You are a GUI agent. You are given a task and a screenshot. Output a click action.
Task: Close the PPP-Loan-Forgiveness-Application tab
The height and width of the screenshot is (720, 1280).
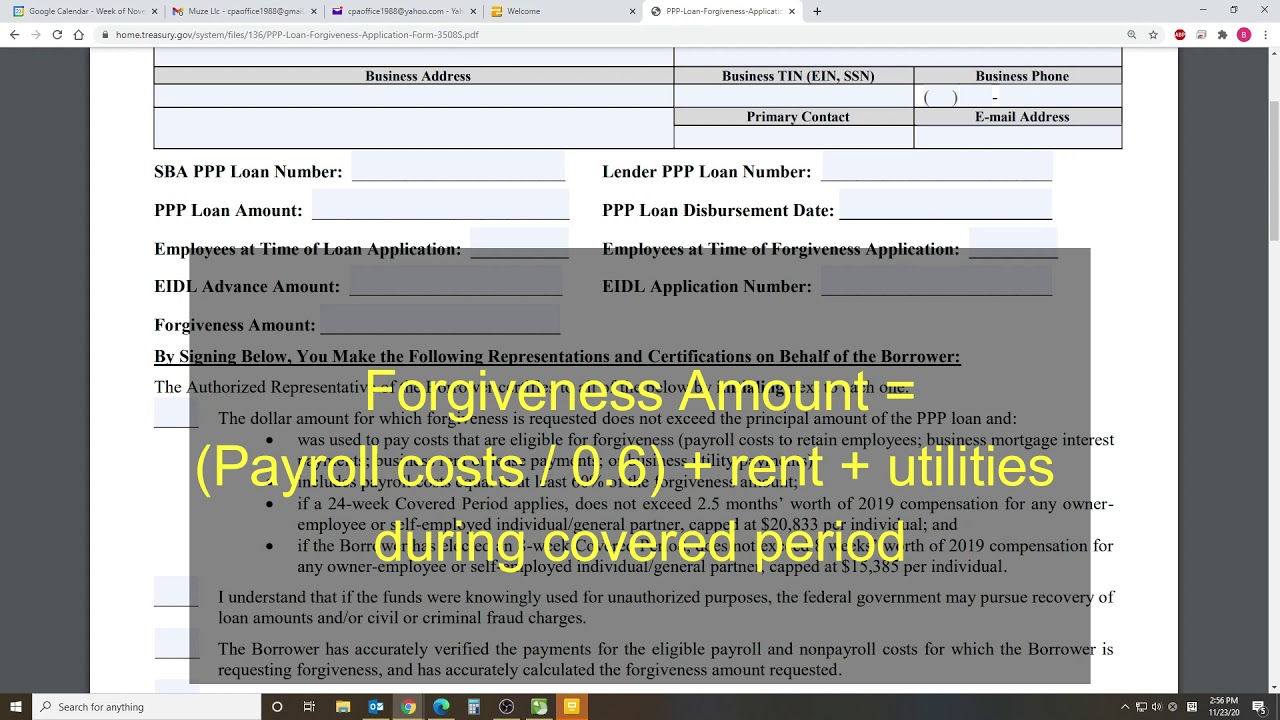792,11
